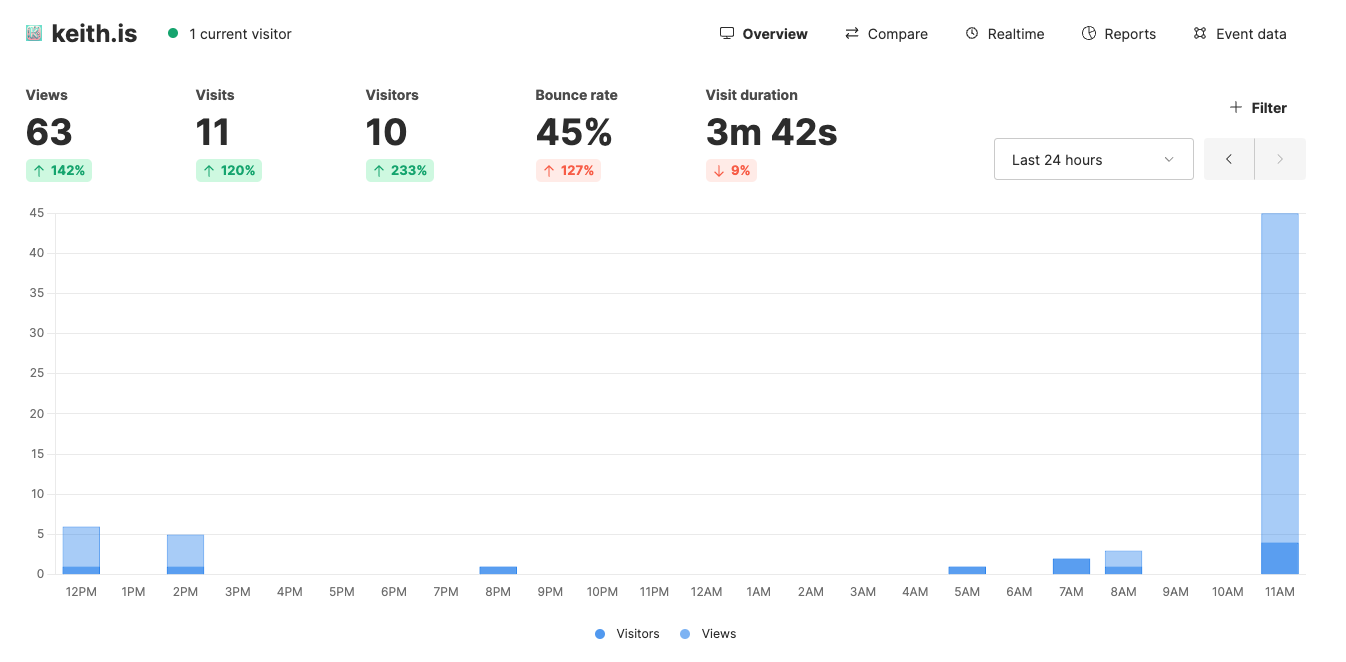Click the Reports clock icon
Viewport: 1346px width, 662px height.
coord(1088,32)
